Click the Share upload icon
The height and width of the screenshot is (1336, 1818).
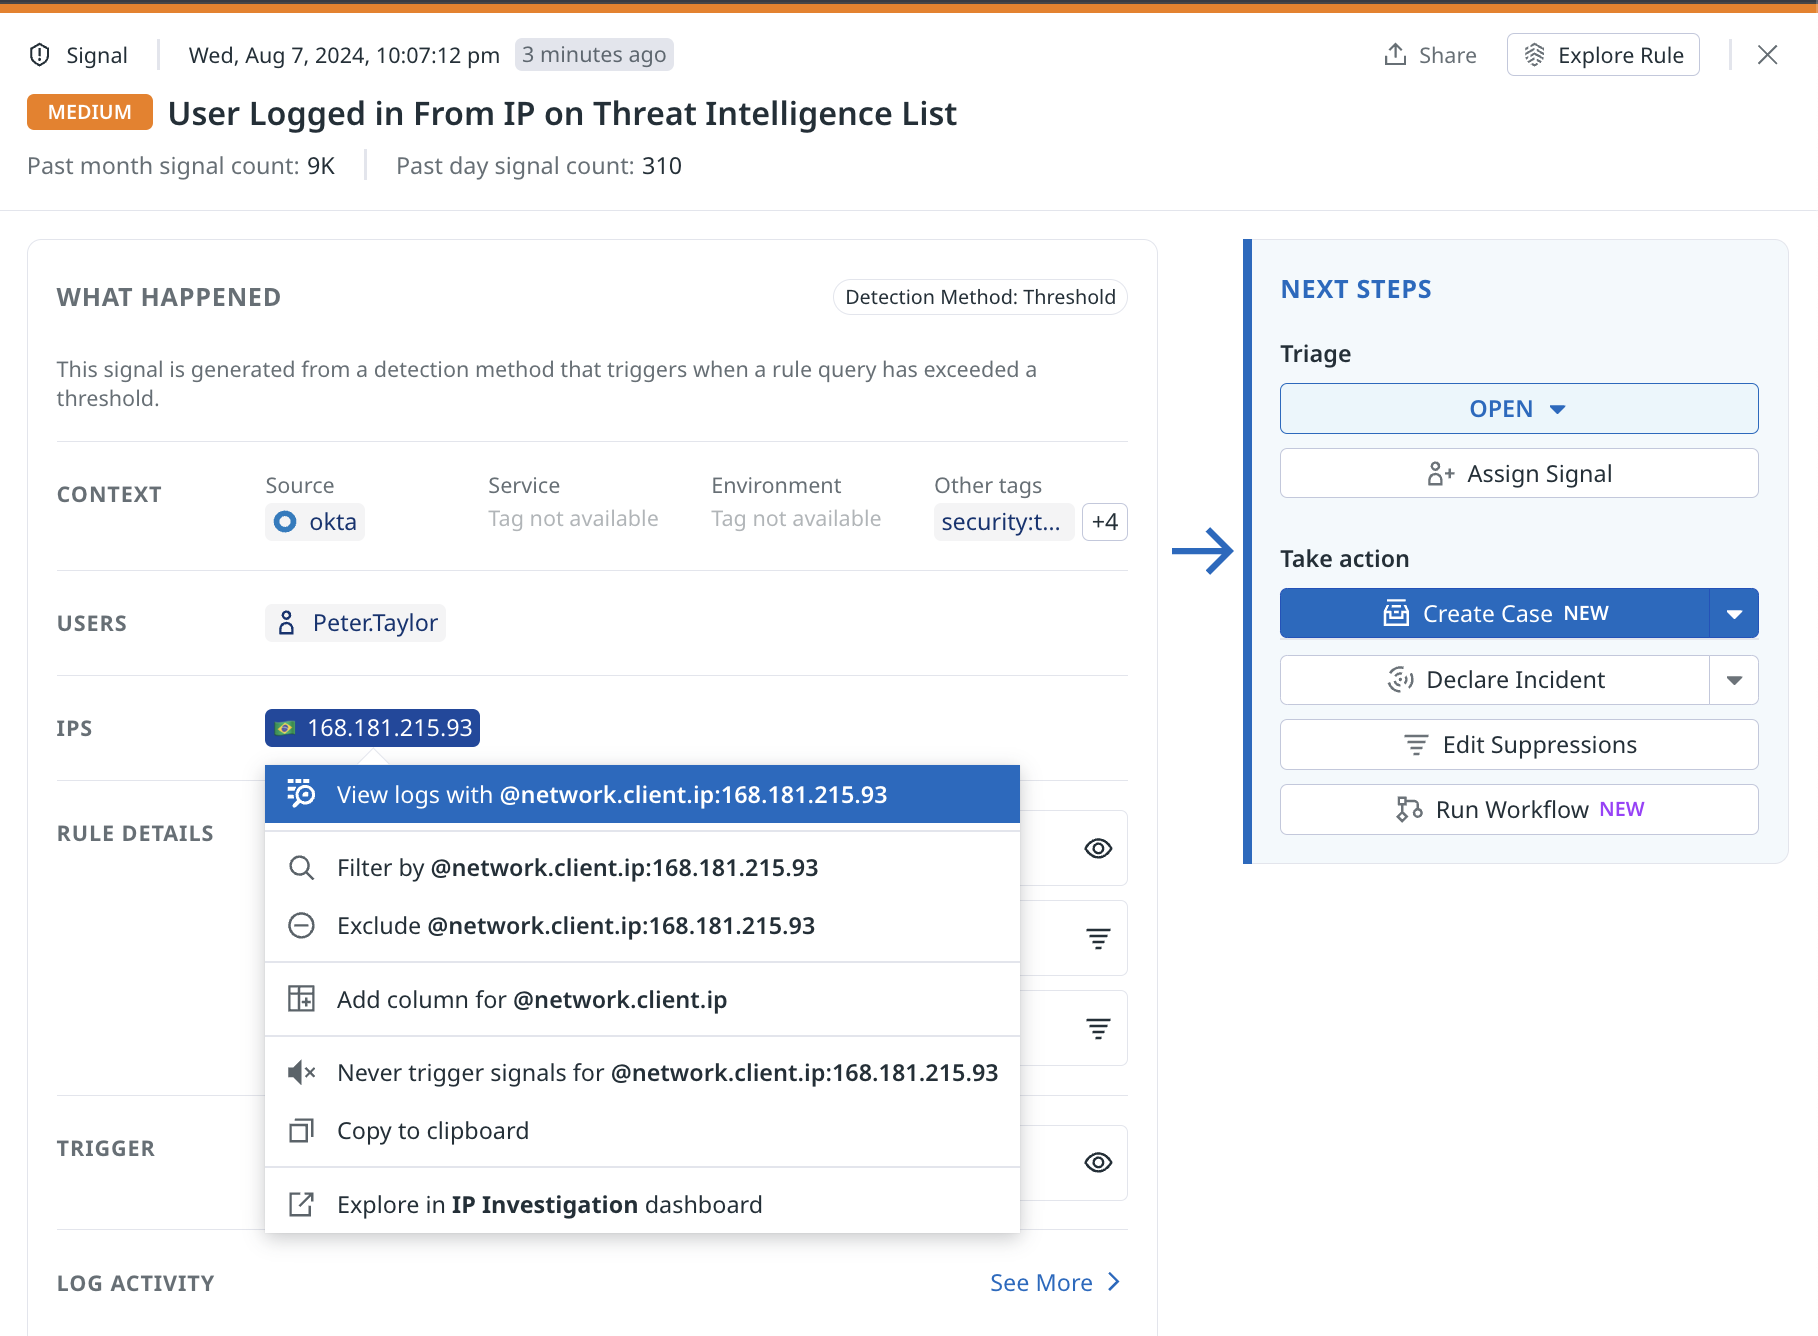click(x=1395, y=55)
